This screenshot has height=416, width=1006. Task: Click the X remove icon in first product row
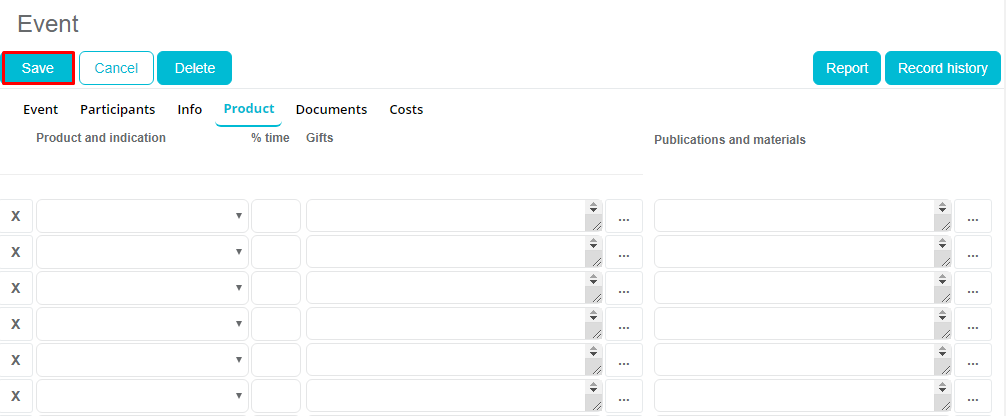point(15,216)
